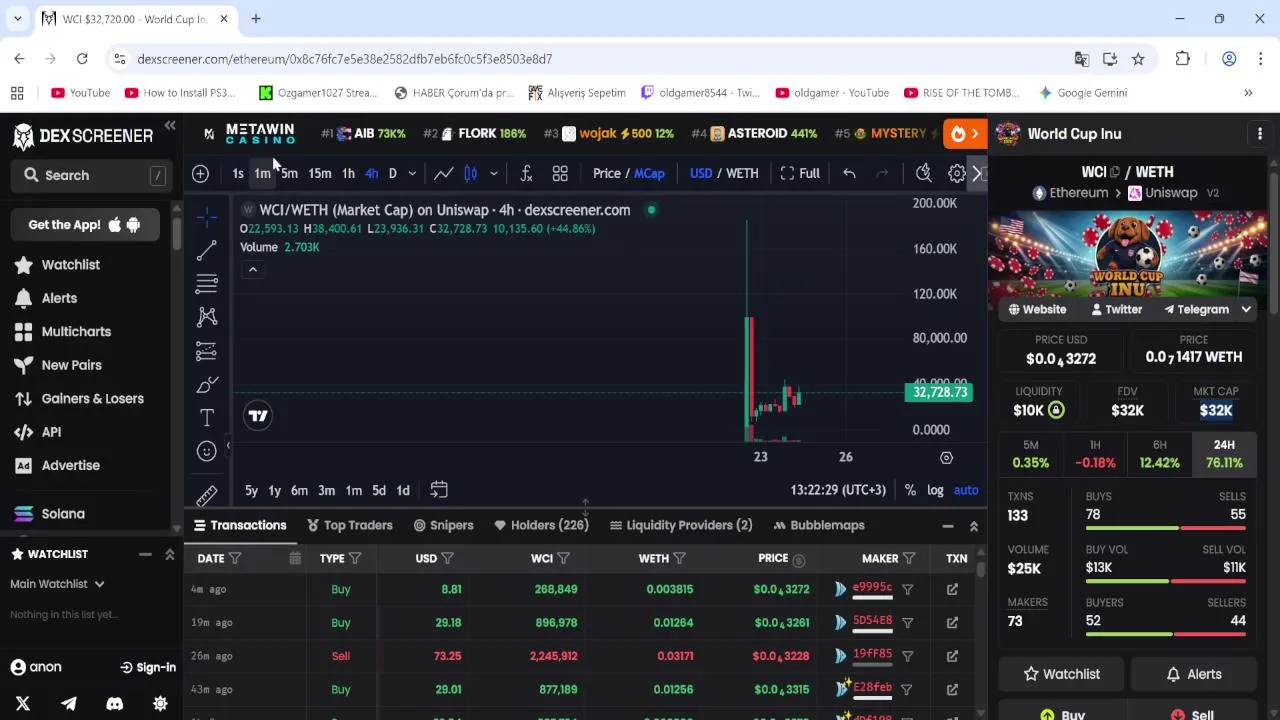Open the token options three-dot menu
Viewport: 1280px width, 720px height.
pyautogui.click(x=1260, y=134)
